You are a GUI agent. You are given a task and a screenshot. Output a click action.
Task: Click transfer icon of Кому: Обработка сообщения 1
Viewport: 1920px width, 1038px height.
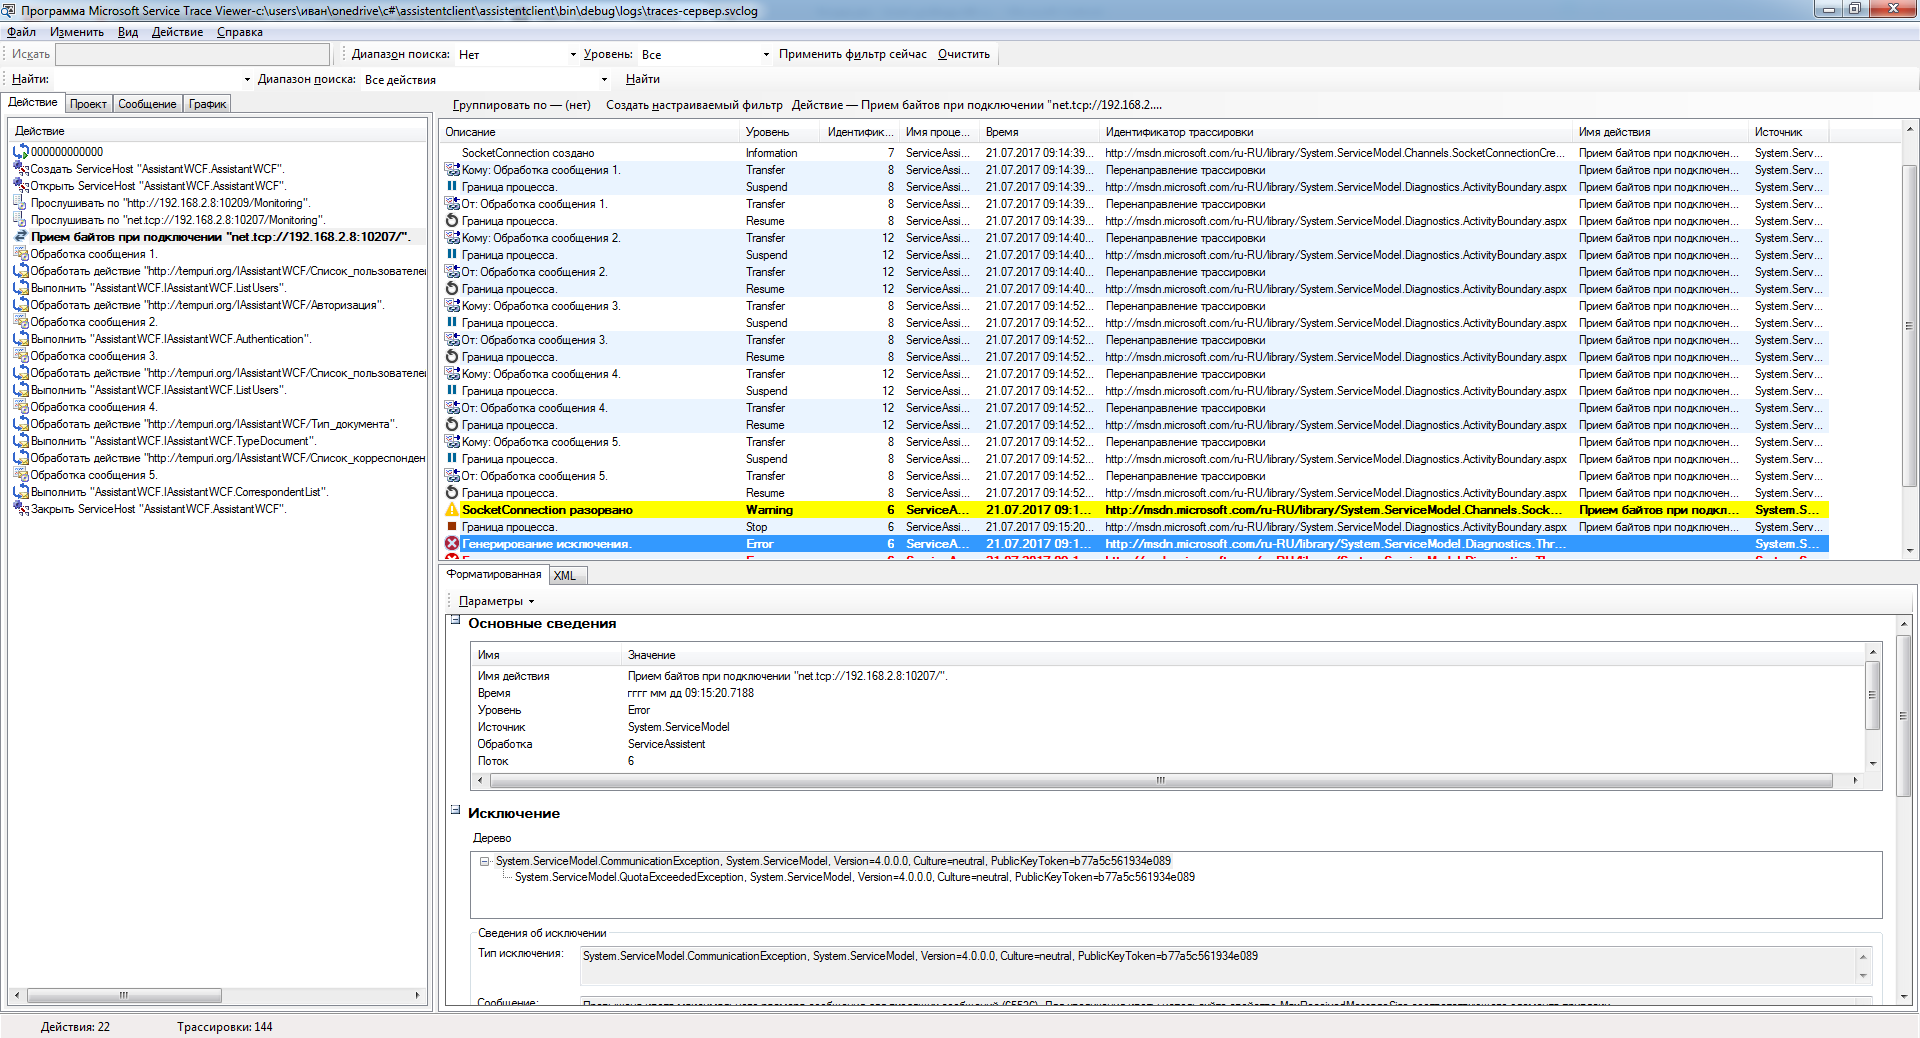[x=452, y=170]
